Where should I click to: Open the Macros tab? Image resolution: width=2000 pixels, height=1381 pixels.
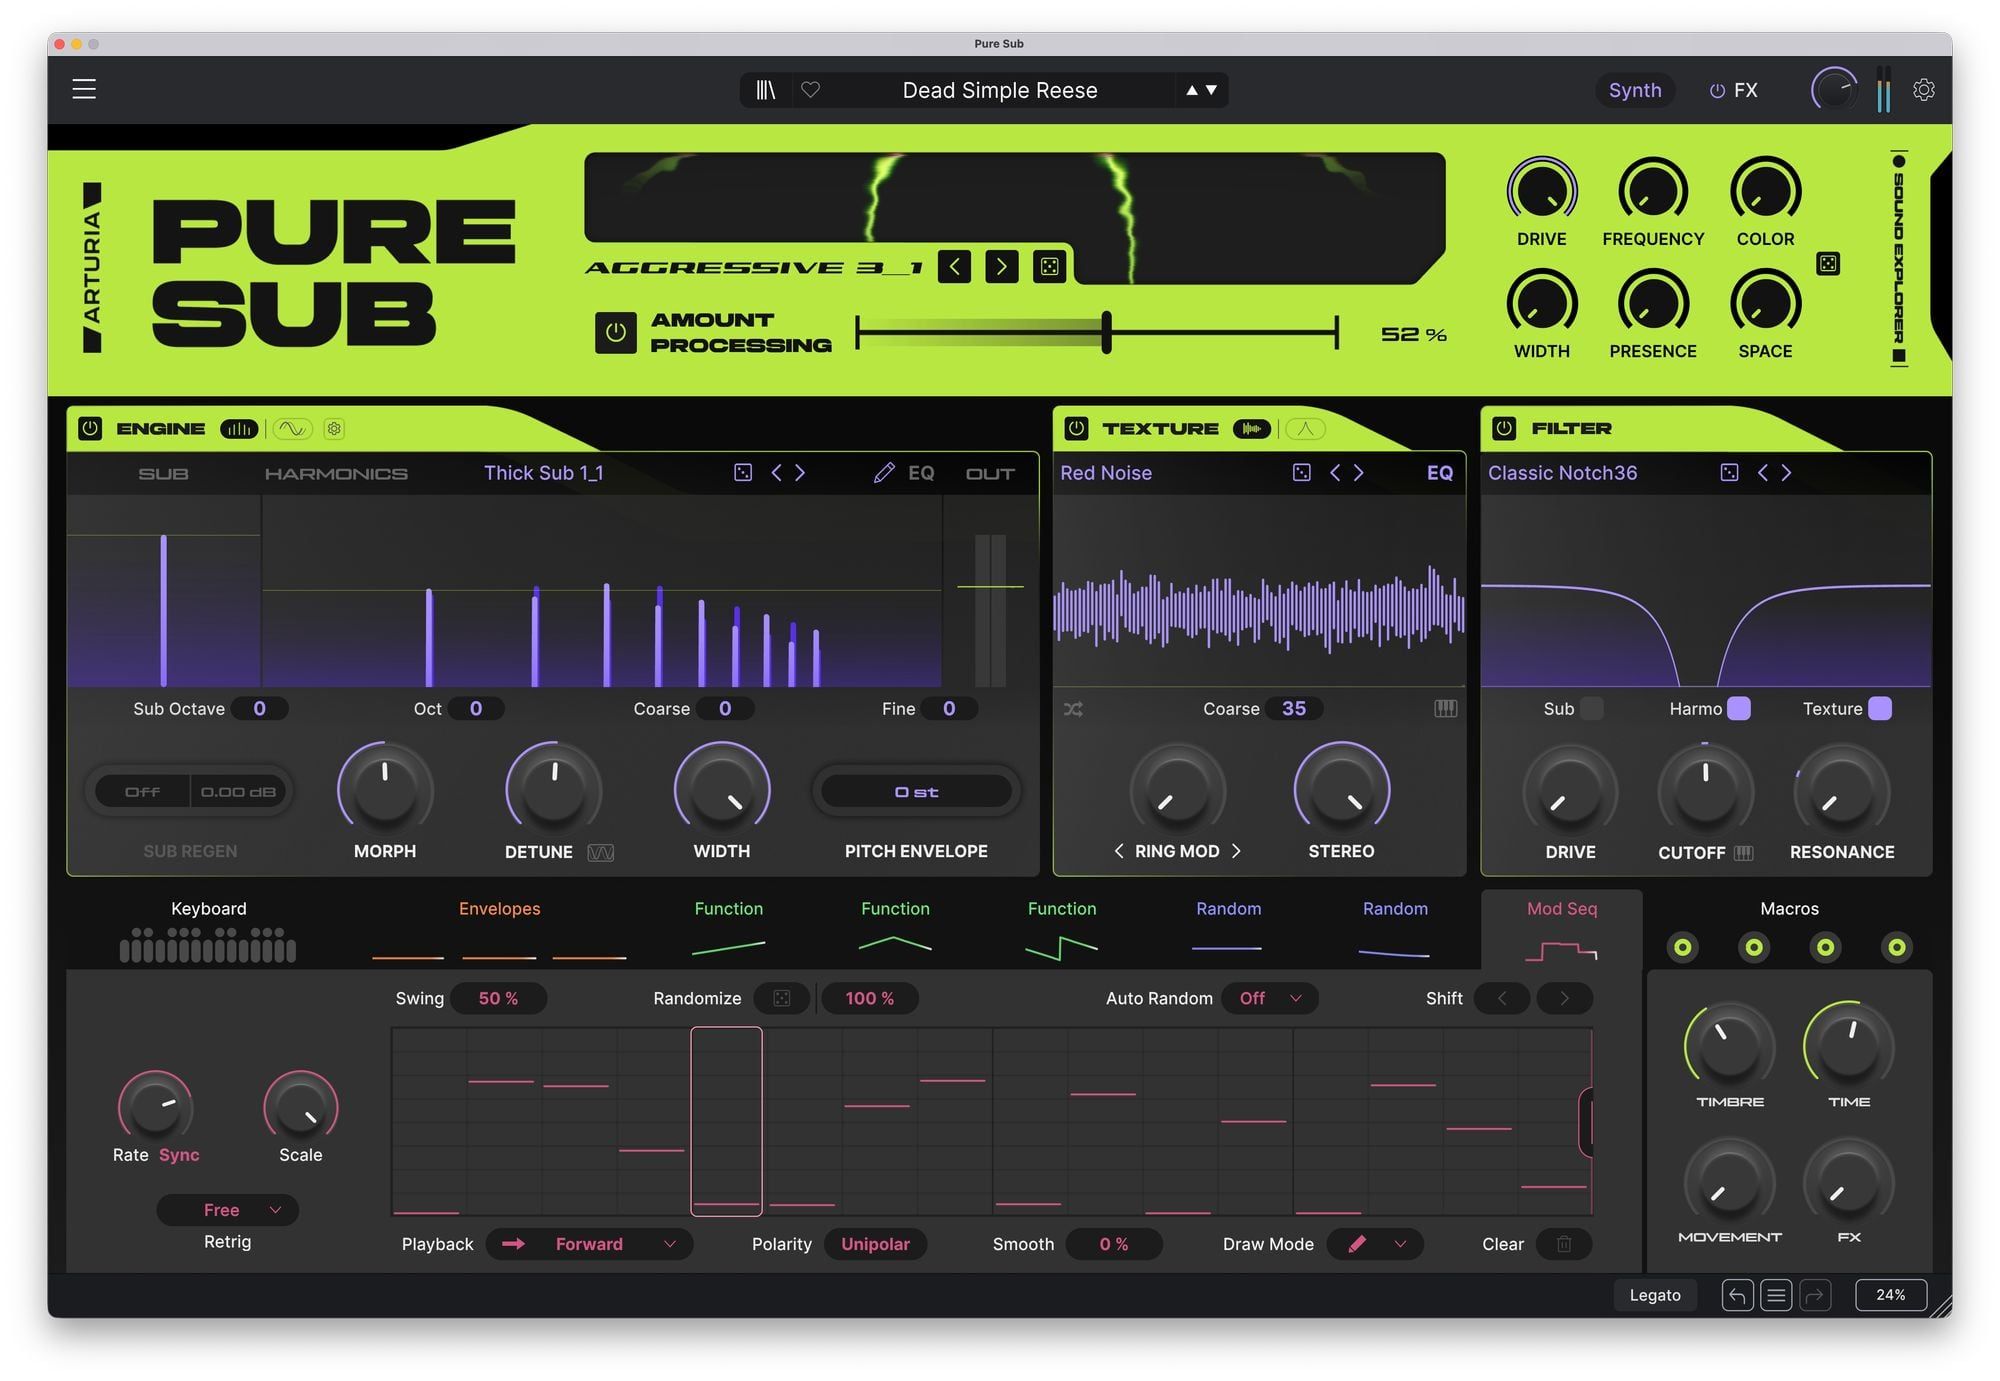(x=1789, y=909)
